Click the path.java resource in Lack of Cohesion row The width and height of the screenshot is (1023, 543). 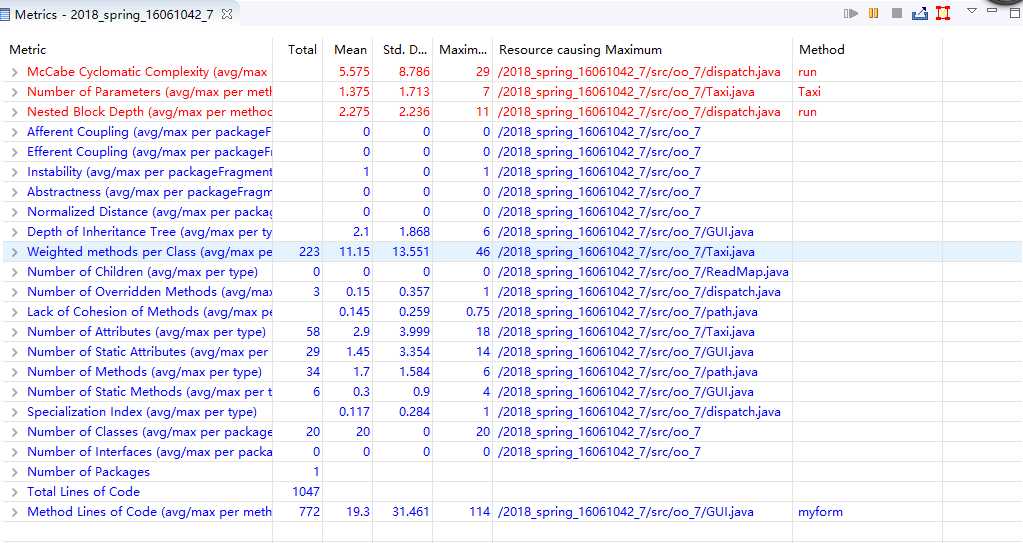[628, 312]
